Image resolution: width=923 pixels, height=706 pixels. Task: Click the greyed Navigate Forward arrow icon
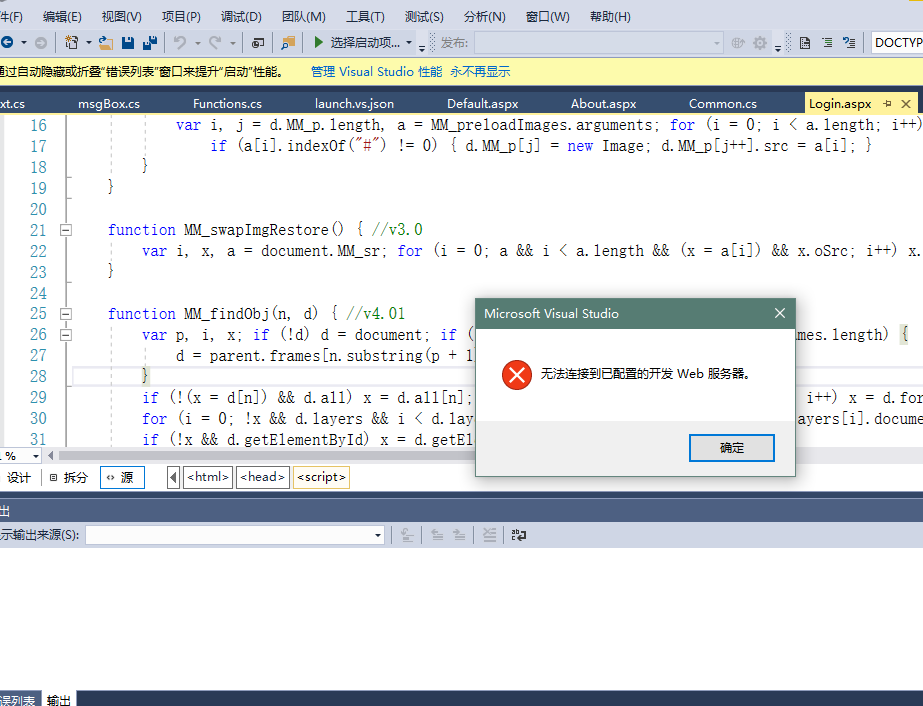pos(41,42)
